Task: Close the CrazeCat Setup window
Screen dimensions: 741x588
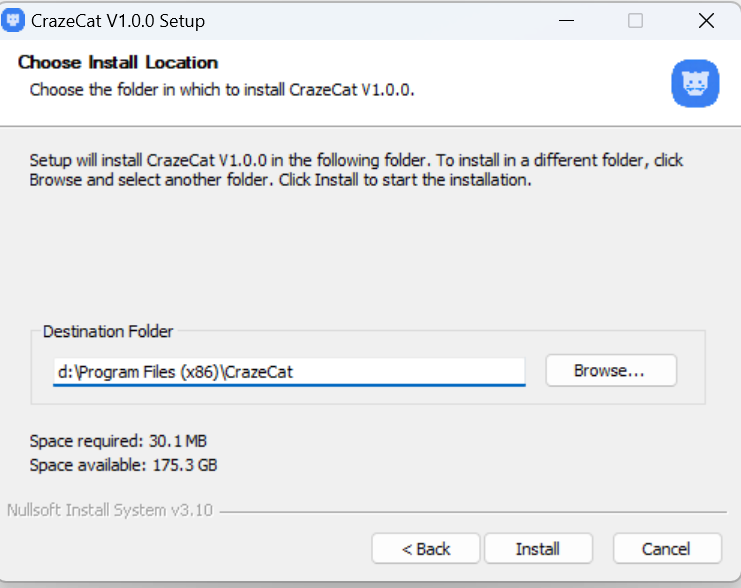Action: coord(706,21)
